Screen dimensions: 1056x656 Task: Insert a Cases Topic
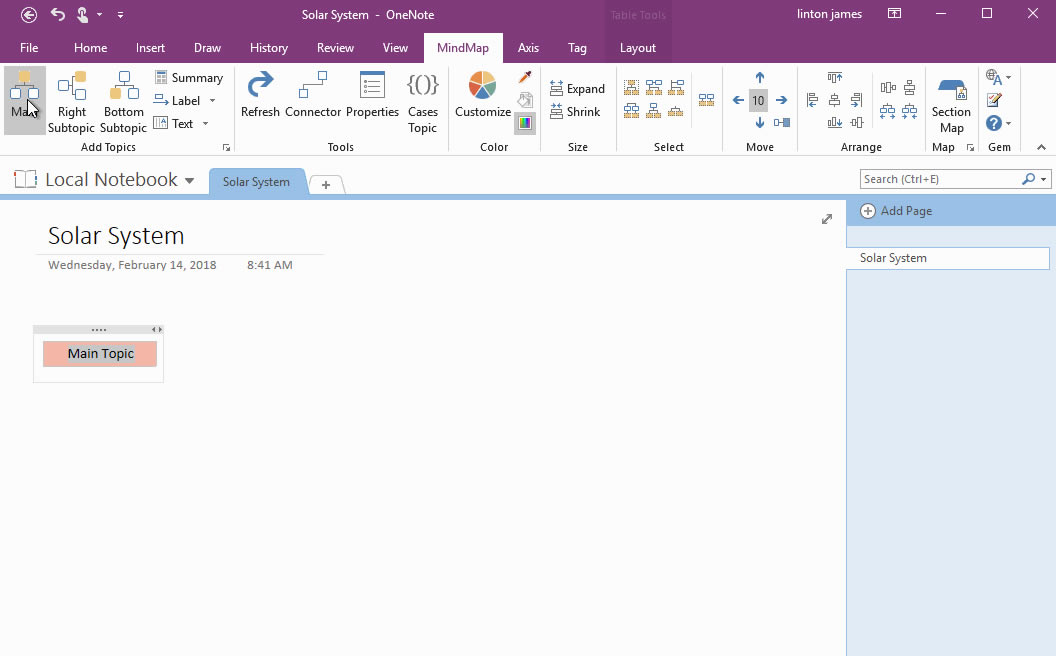[x=422, y=97]
